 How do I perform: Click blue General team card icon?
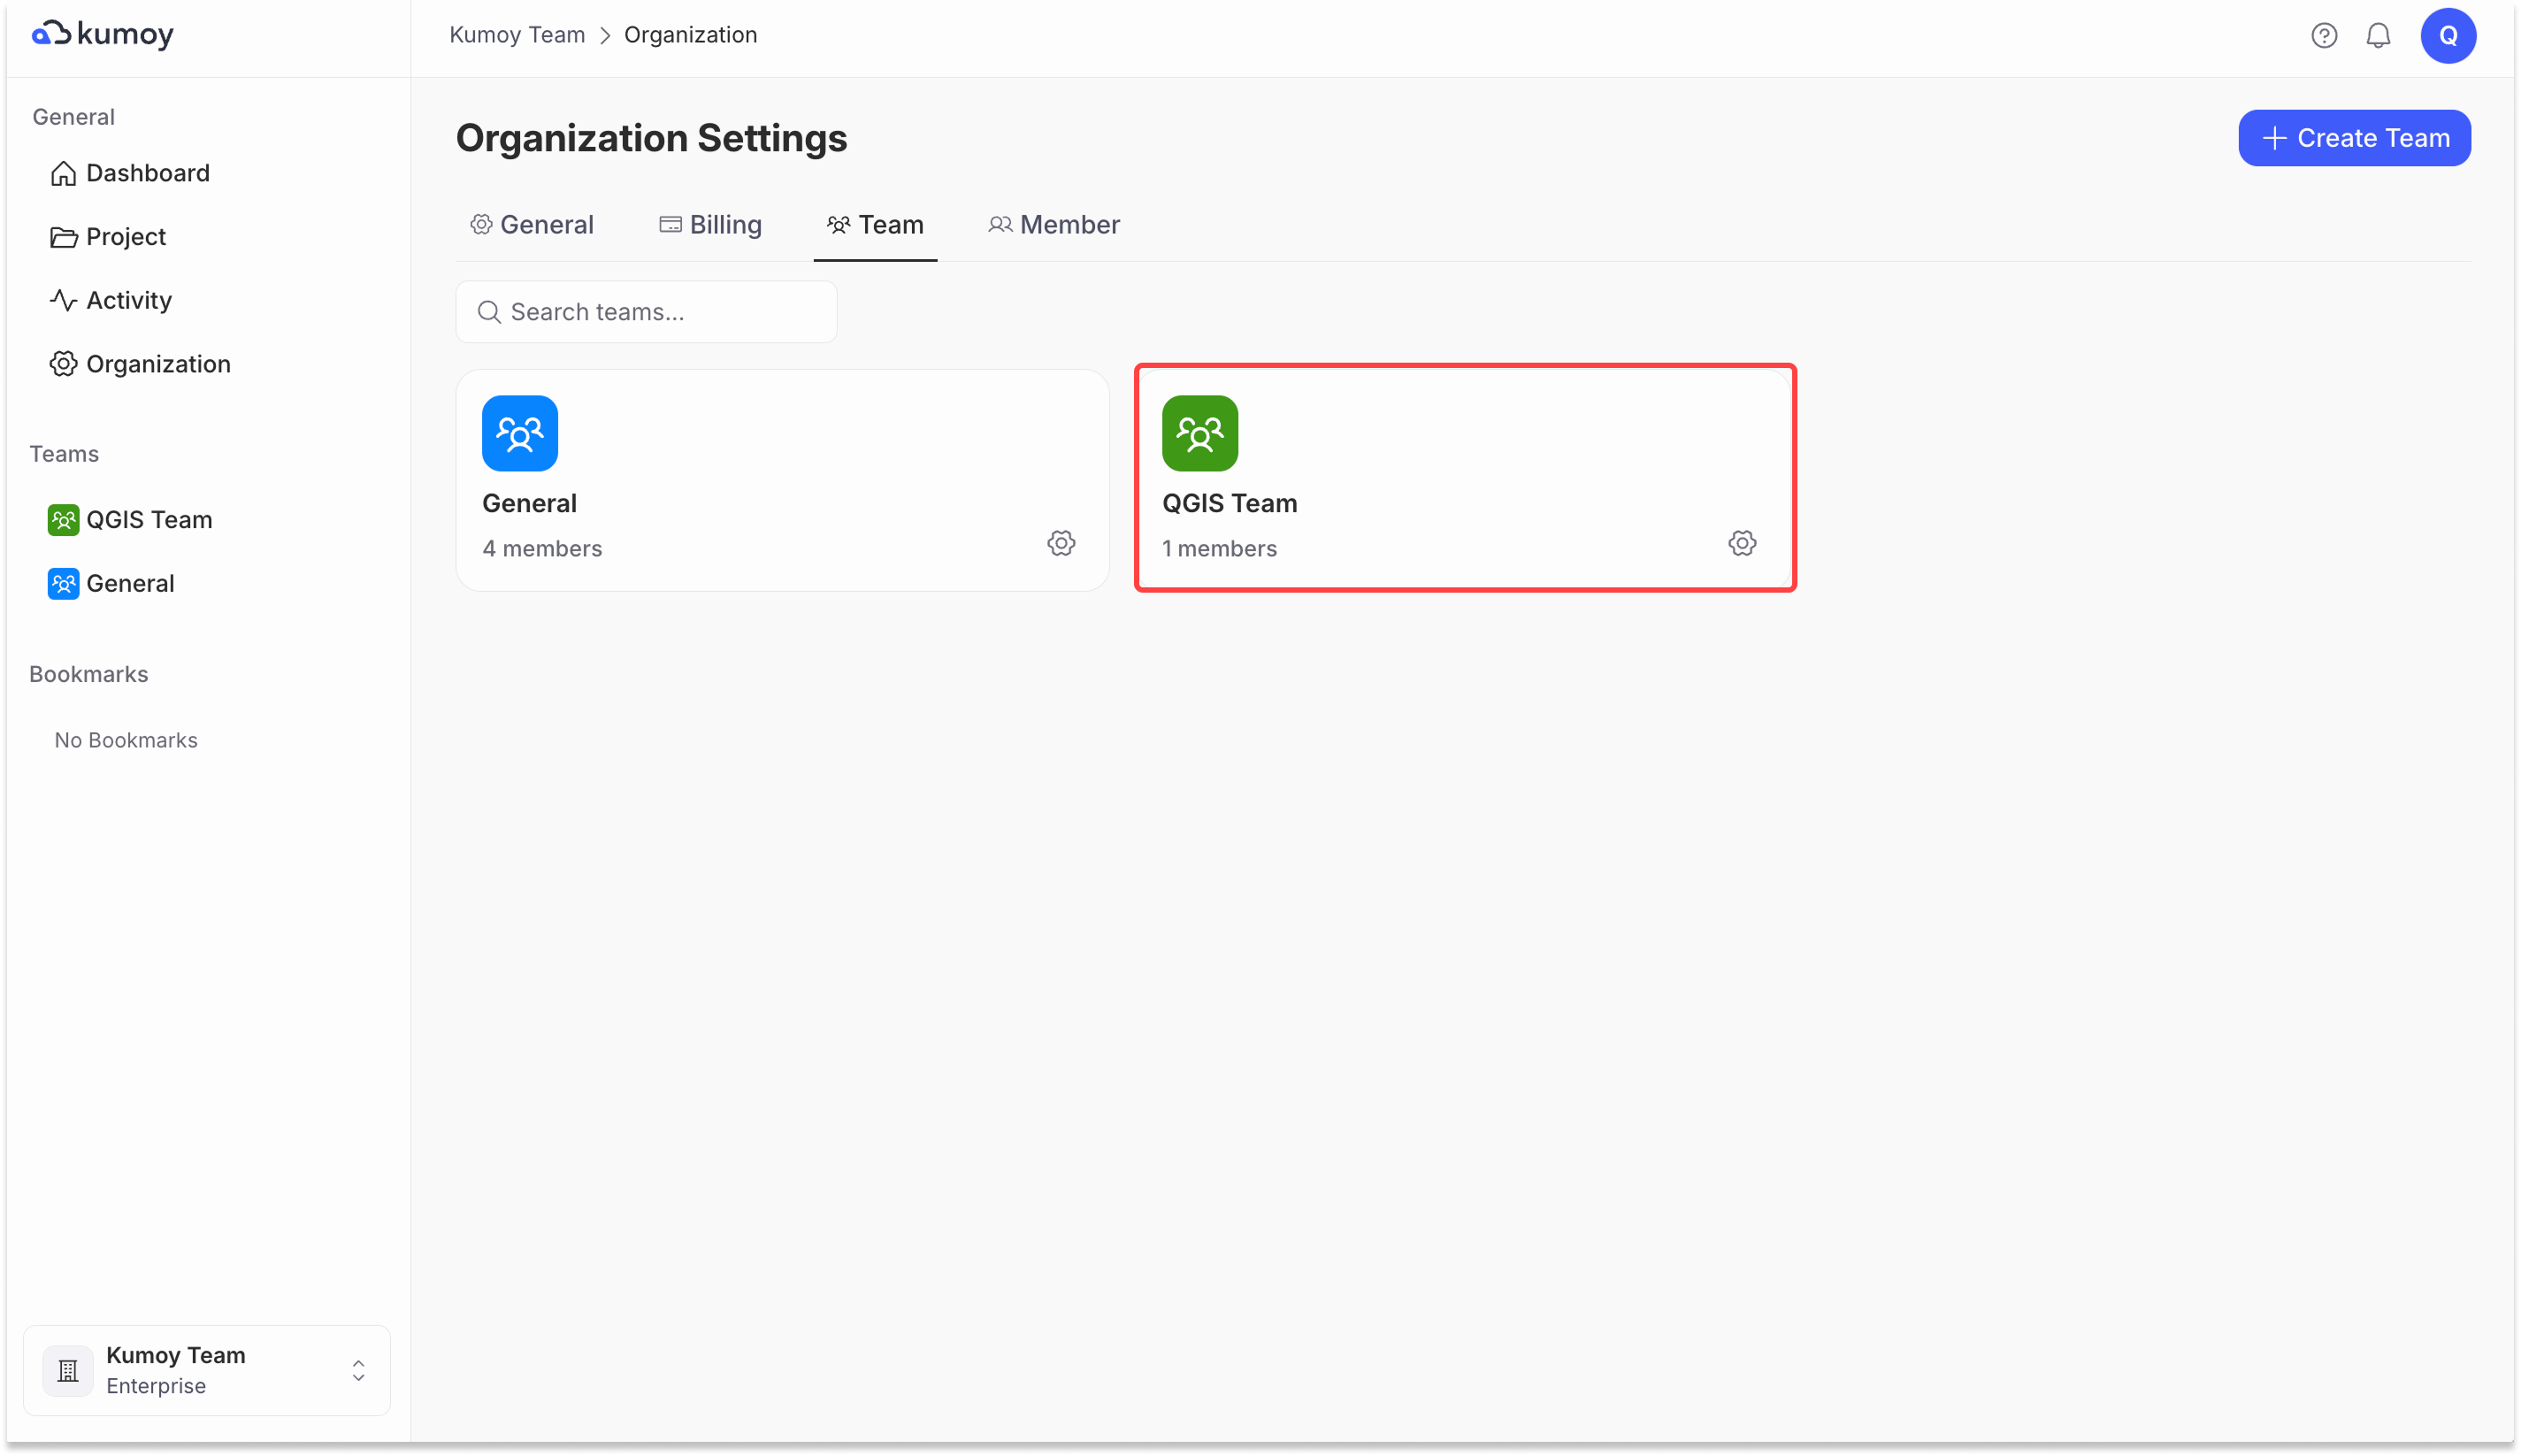click(519, 433)
